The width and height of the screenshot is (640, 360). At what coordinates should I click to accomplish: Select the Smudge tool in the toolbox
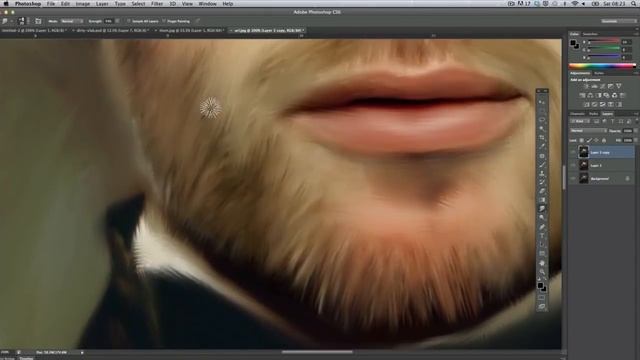point(542,209)
